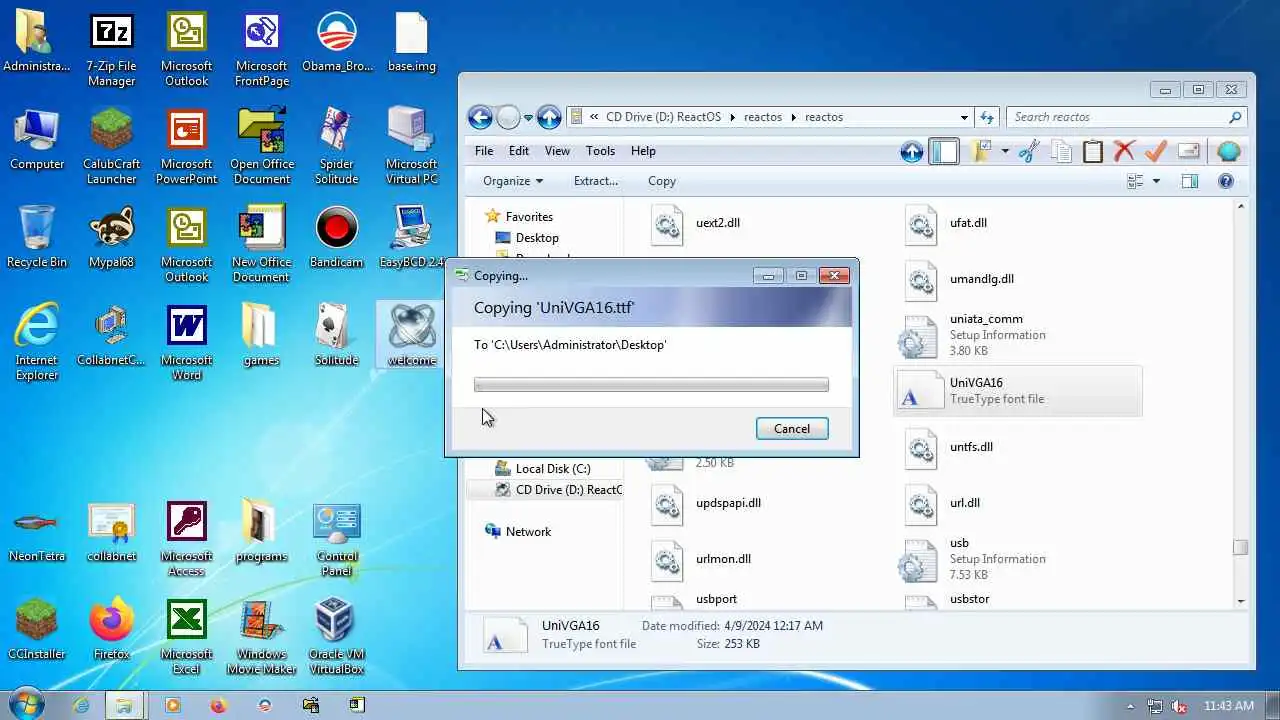Expand dropdown arrow next to folder options icon

tap(1005, 152)
